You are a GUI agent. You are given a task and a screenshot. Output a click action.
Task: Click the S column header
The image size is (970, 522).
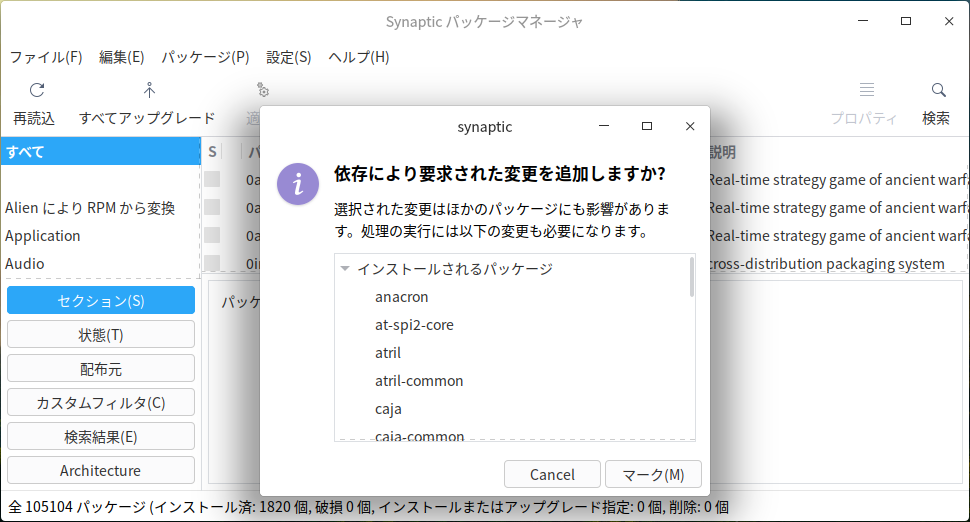[x=212, y=152]
